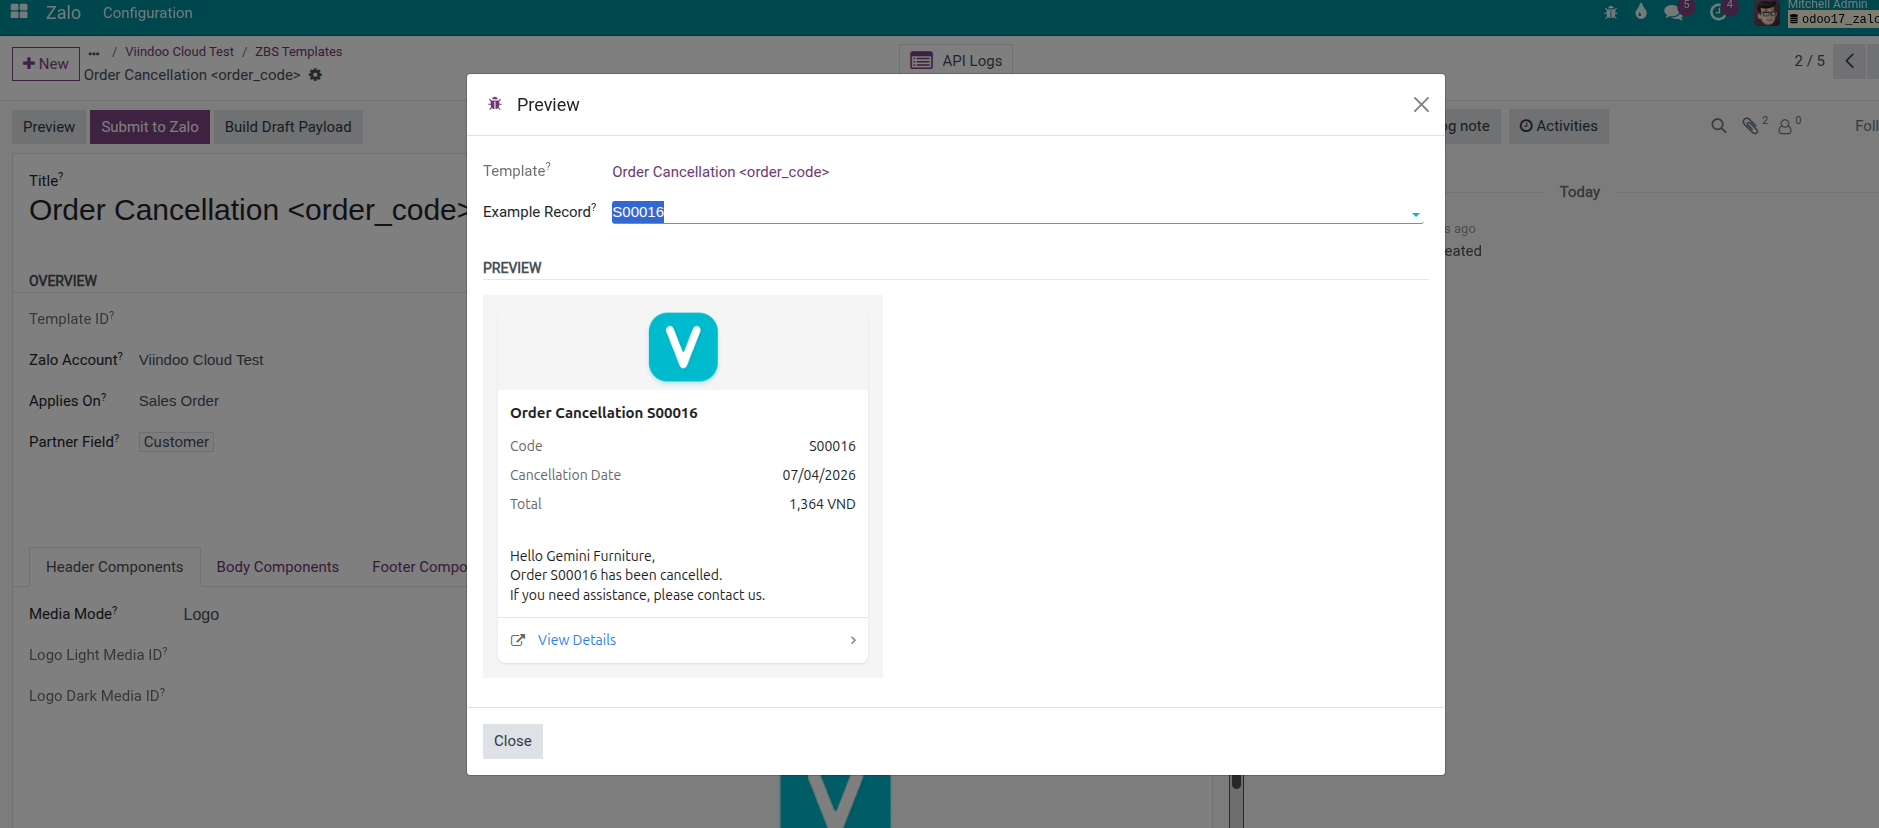Open the Order Cancellation template link

(x=720, y=172)
